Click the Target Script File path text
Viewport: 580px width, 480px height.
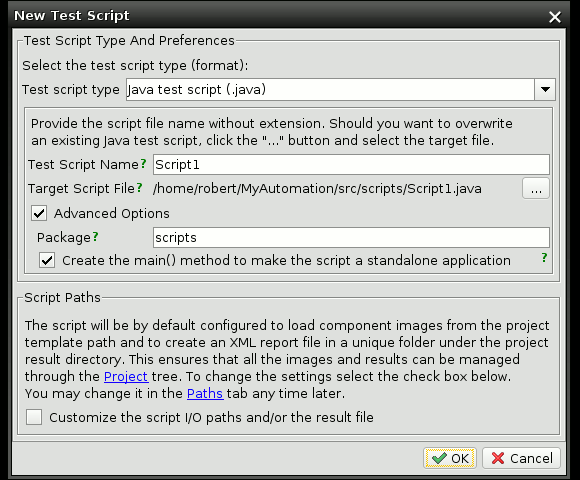[317, 189]
